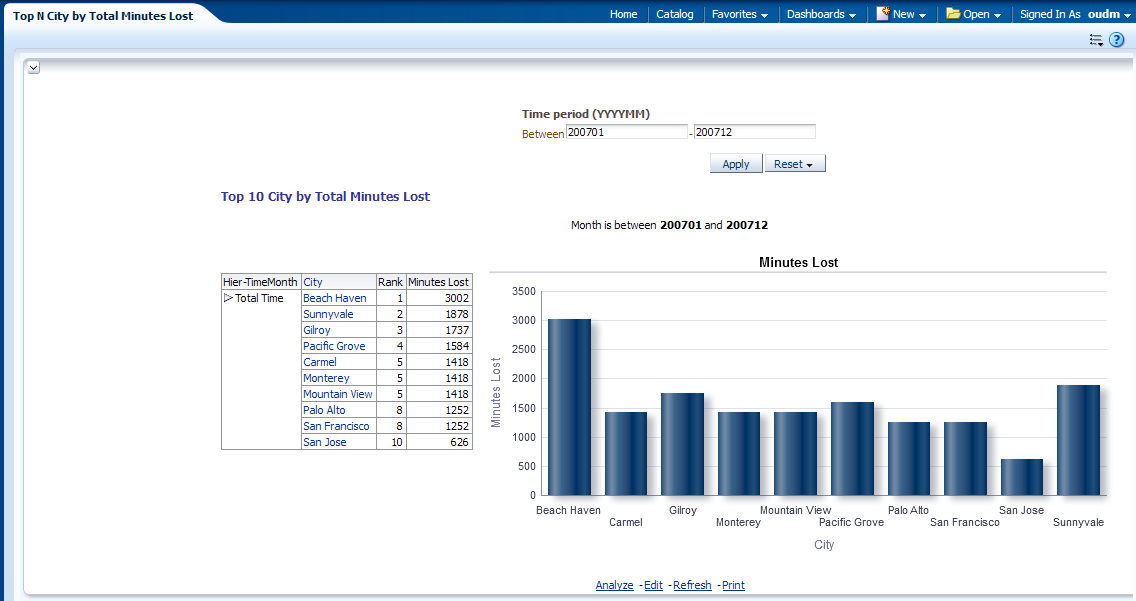
Task: Go to Home in the global header
Action: 623,14
